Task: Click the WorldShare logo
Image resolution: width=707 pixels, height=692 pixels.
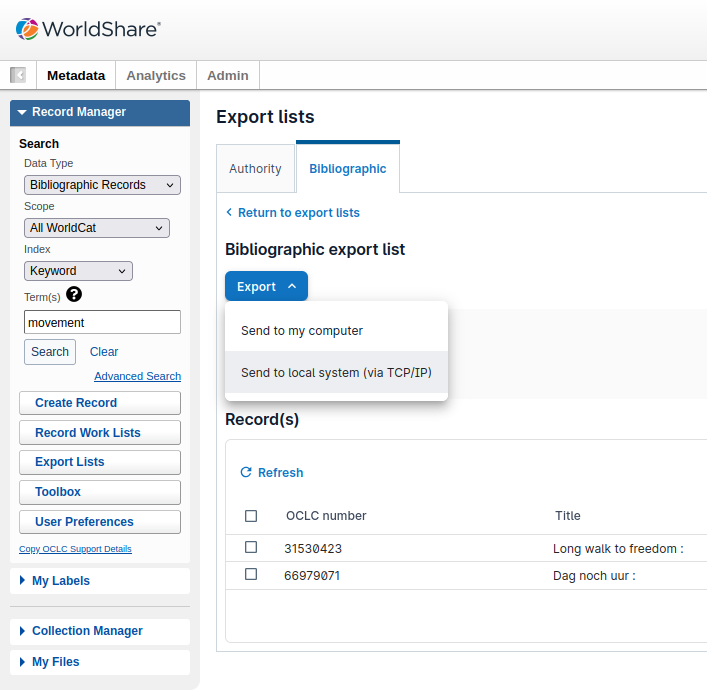Action: (88, 29)
